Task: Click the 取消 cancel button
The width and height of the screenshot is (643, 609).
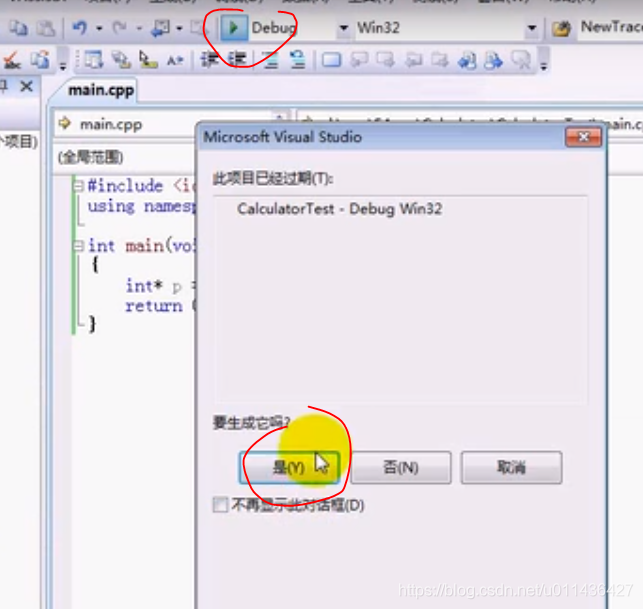Action: coord(511,467)
